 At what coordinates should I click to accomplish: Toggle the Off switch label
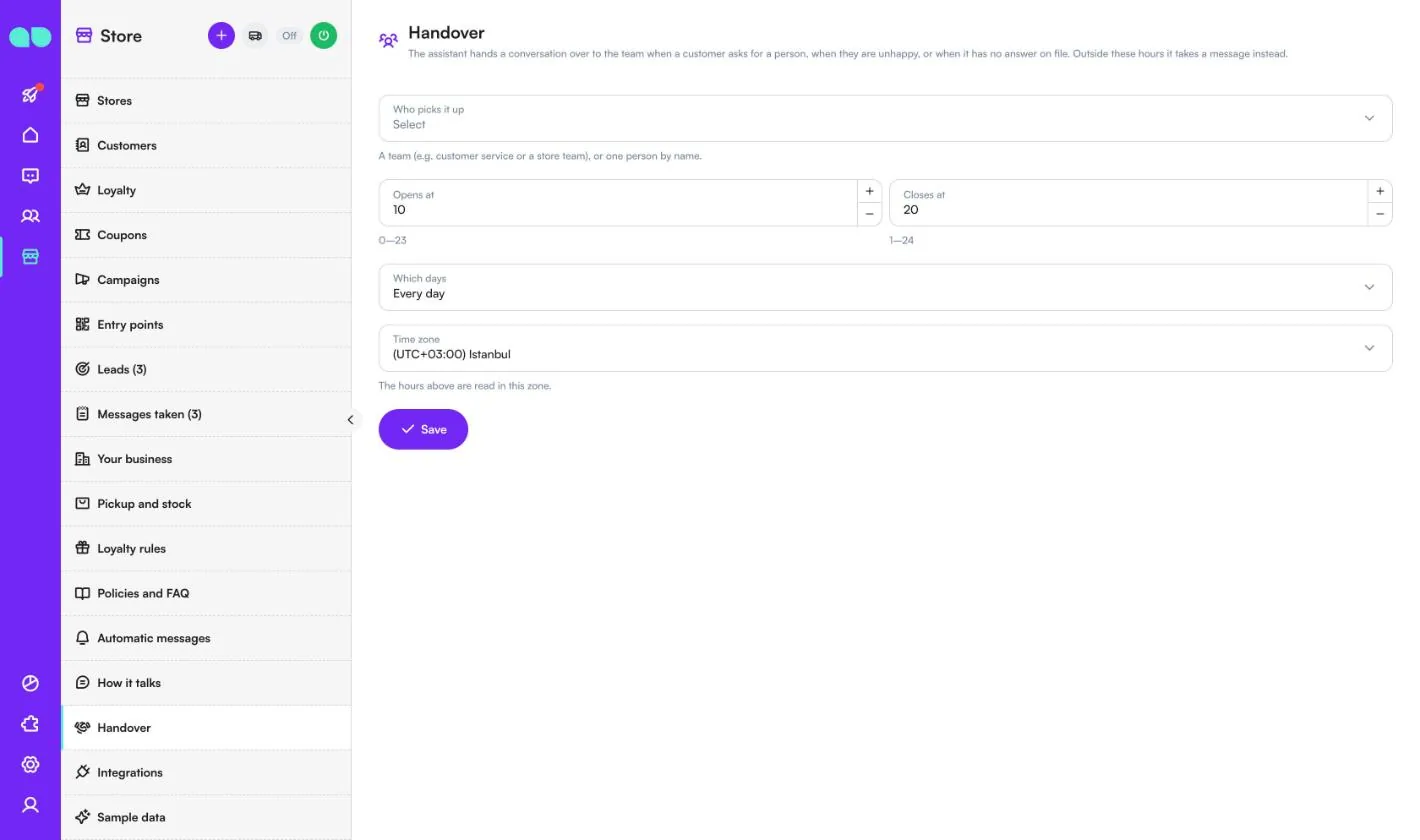point(289,35)
